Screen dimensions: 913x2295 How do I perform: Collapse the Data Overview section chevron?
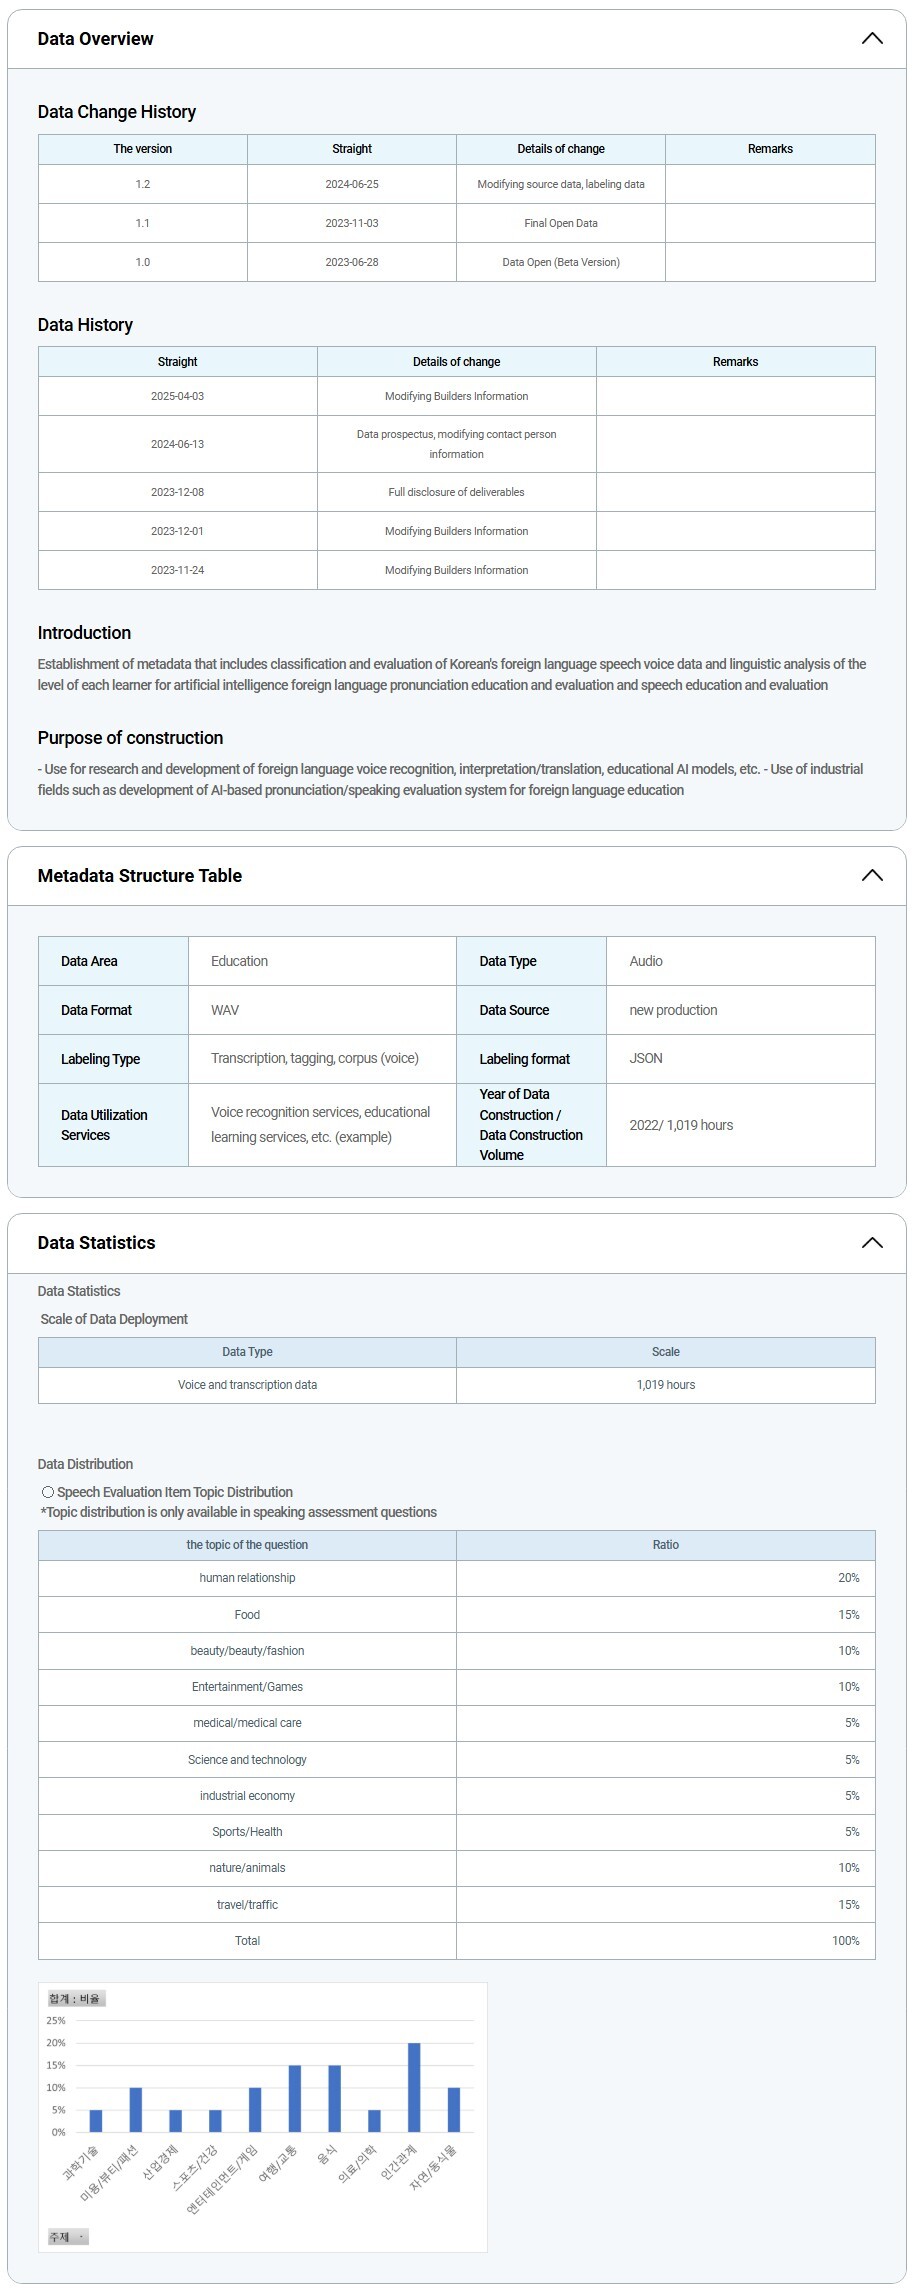(872, 39)
